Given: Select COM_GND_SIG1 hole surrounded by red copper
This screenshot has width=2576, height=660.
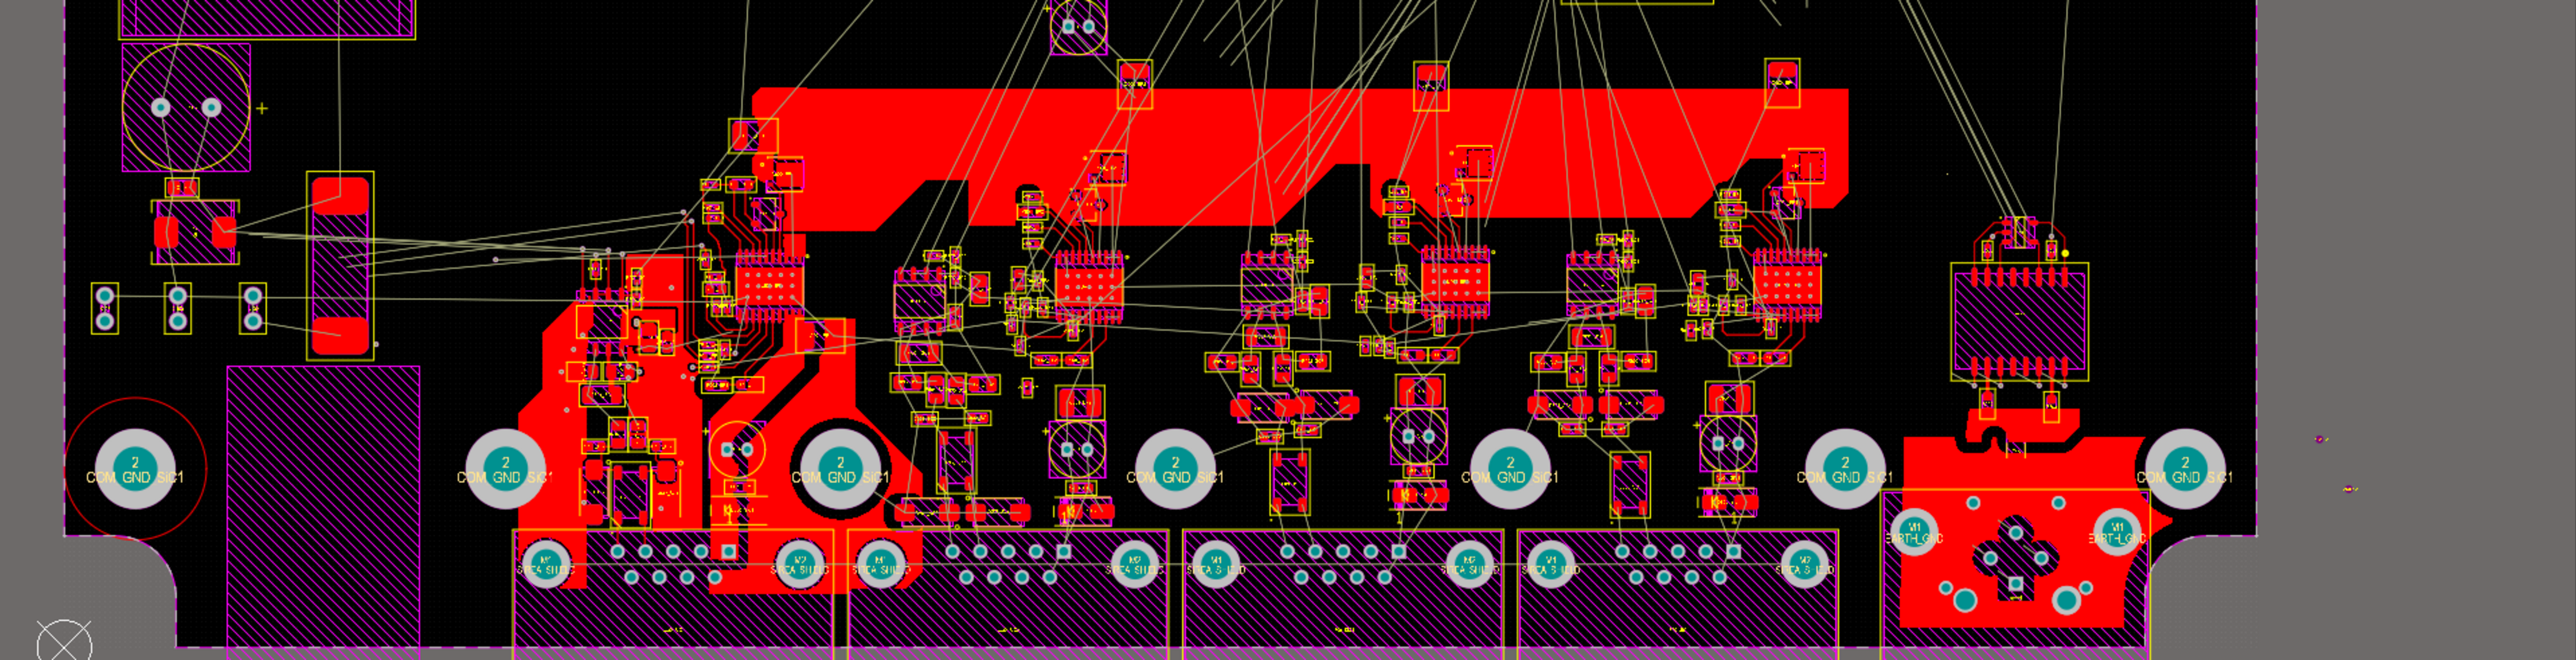Looking at the screenshot, I should [840, 469].
